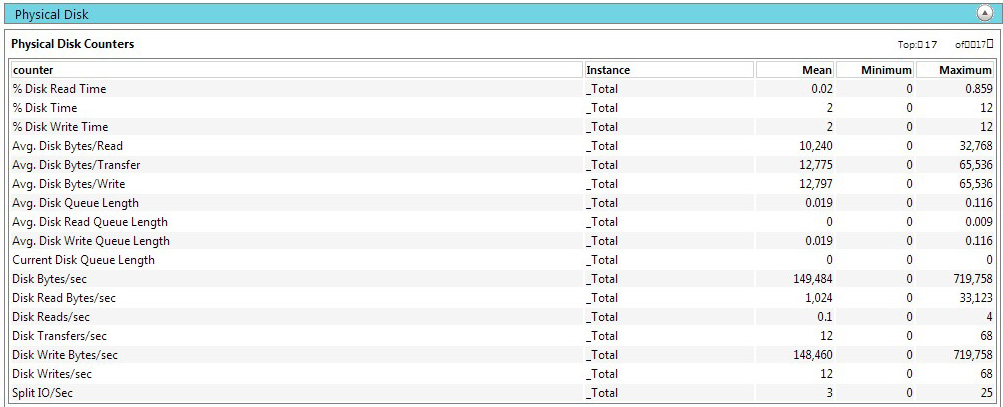Sort by the Mean column header
This screenshot has width=1003, height=407.
tap(795, 70)
